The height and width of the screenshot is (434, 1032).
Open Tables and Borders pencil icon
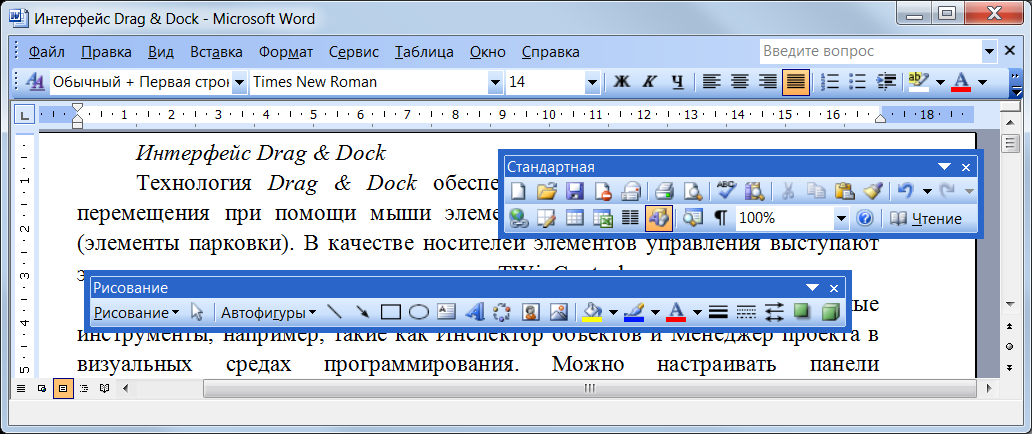click(546, 218)
